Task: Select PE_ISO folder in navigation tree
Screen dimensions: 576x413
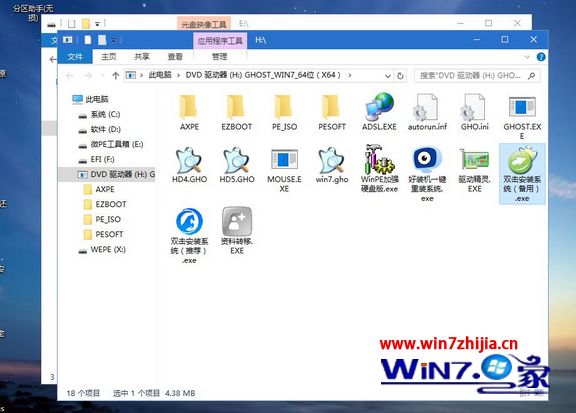Action: [x=102, y=219]
